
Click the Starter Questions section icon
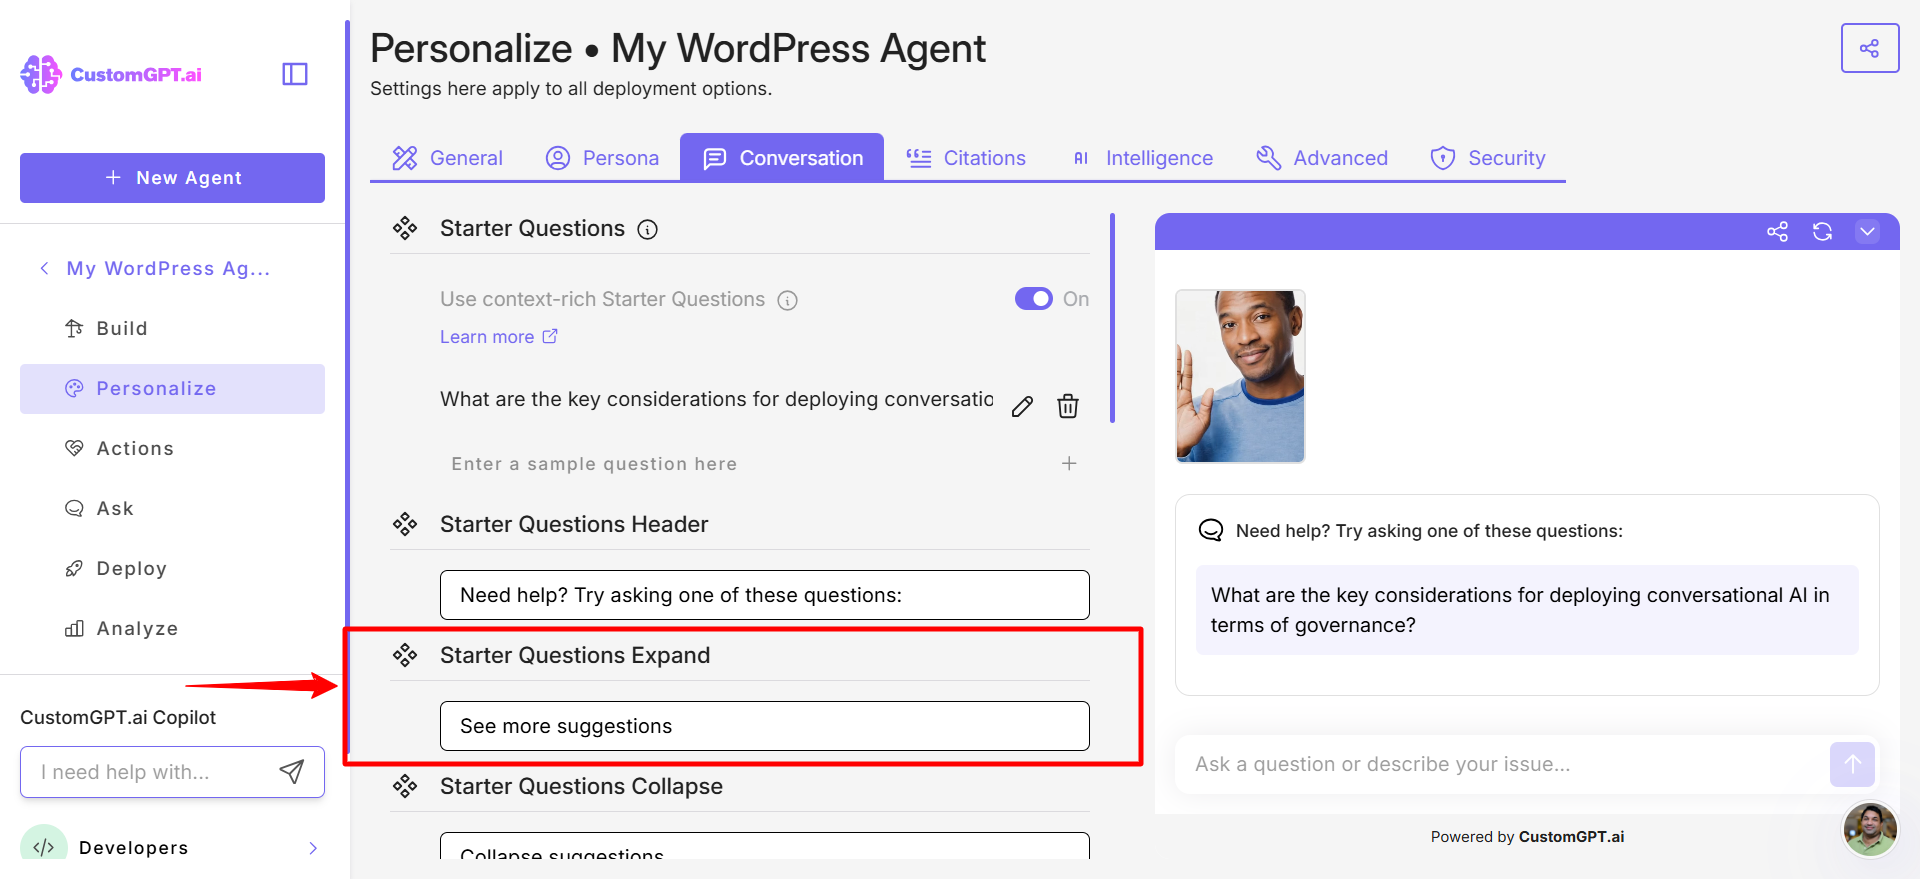point(405,229)
